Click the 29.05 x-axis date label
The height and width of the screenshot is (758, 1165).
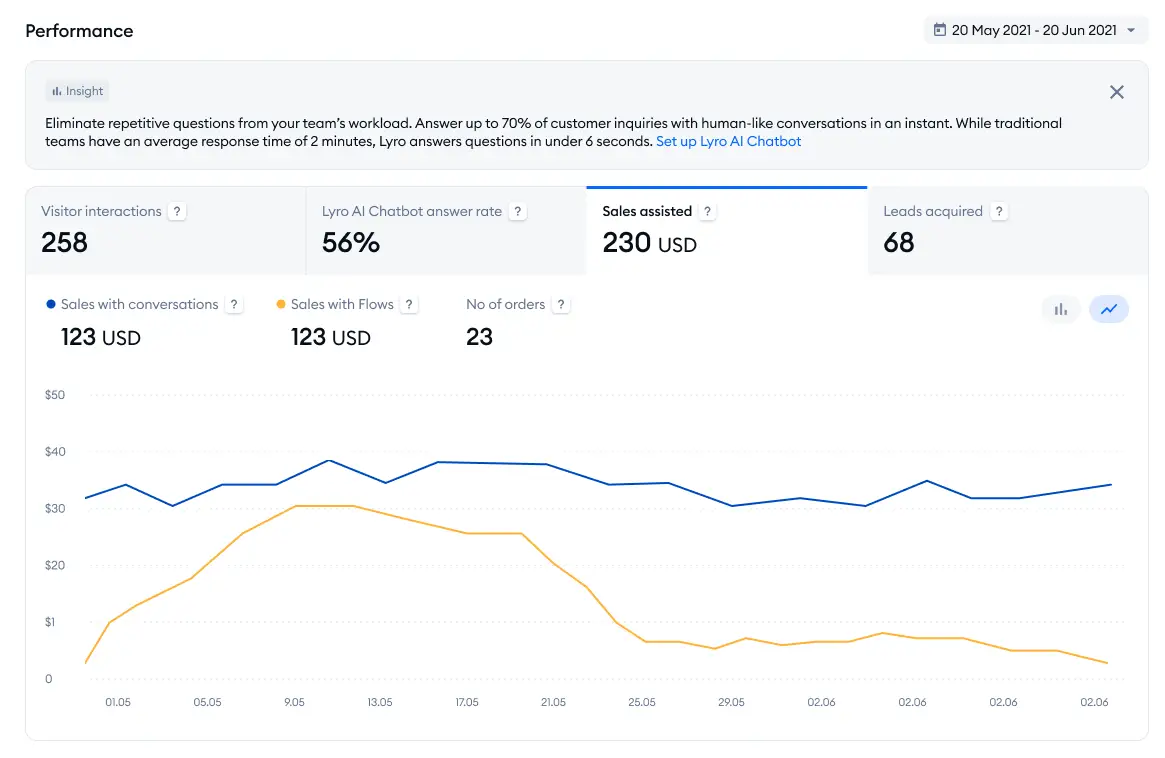[x=731, y=702]
